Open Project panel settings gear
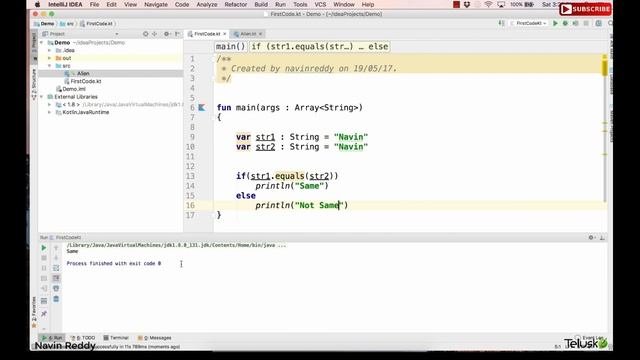This screenshot has height=360, width=640. 167,34
